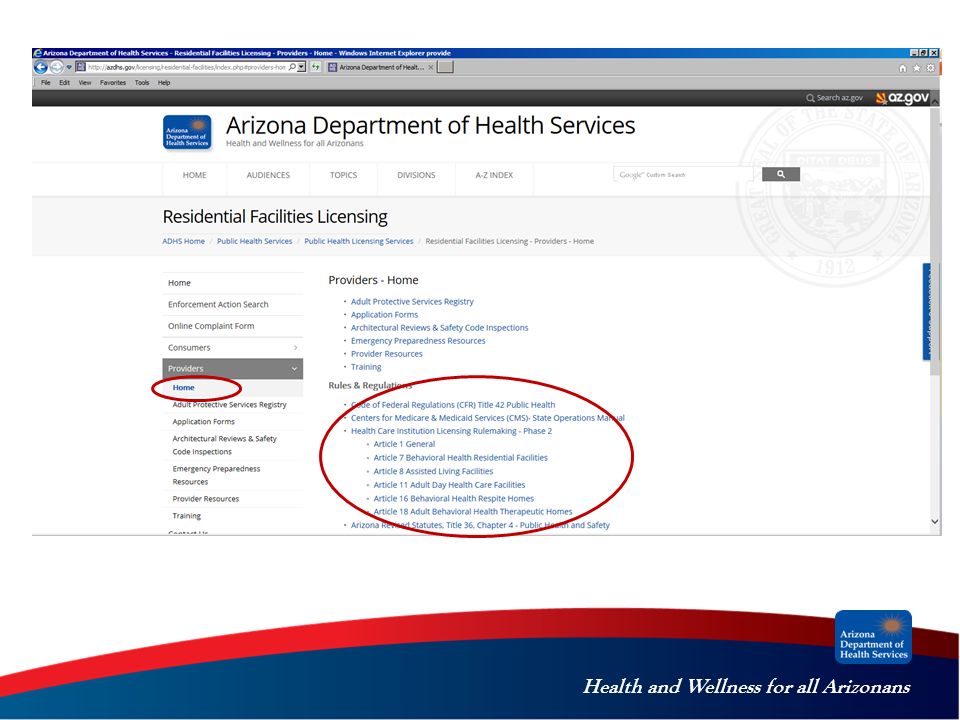
Task: Open the recent pages dropdown beside Forward
Action: [69, 67]
